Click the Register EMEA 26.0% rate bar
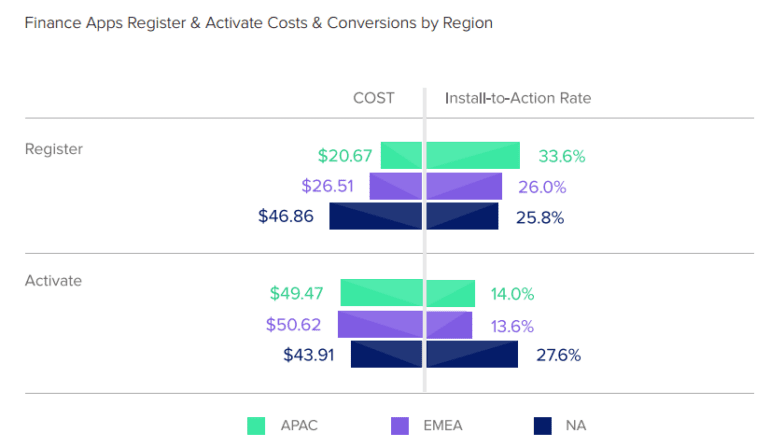770x447 pixels. coord(465,186)
